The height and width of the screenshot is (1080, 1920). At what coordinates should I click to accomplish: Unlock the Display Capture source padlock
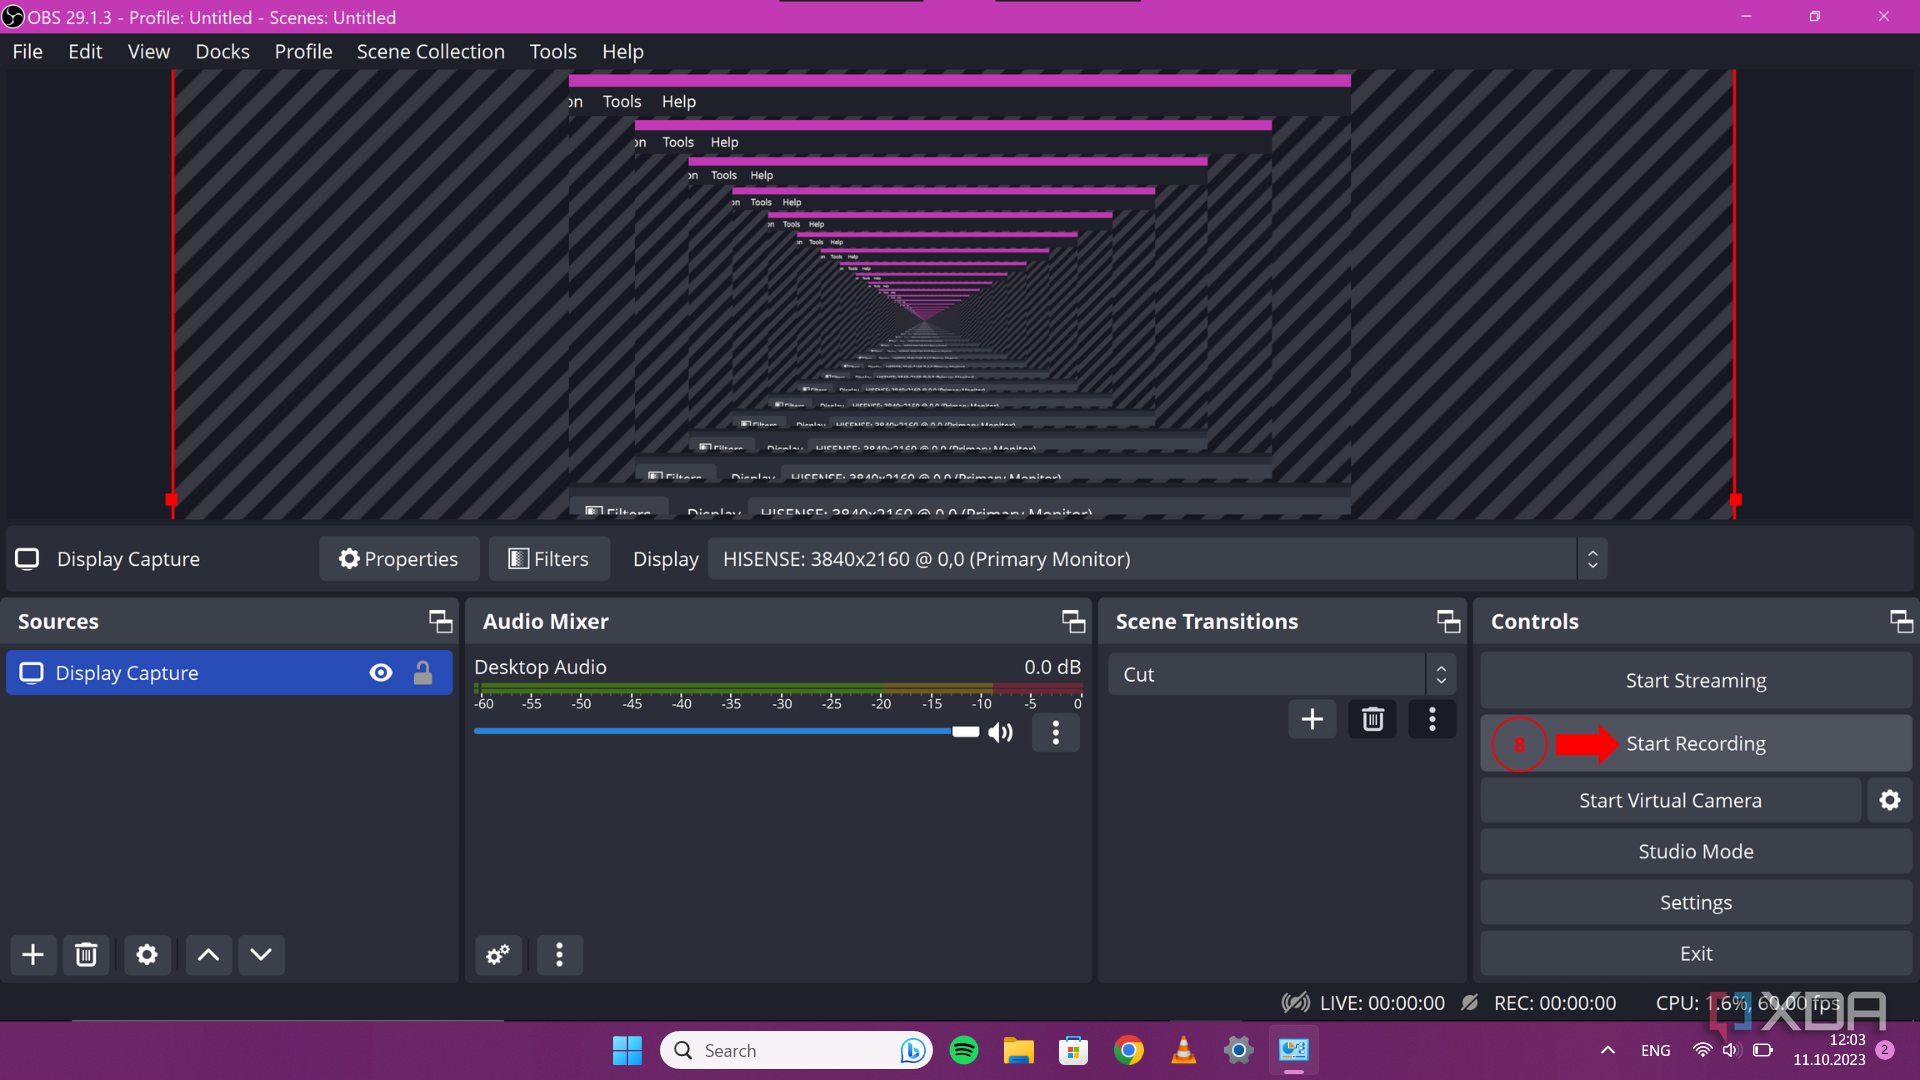(x=423, y=672)
